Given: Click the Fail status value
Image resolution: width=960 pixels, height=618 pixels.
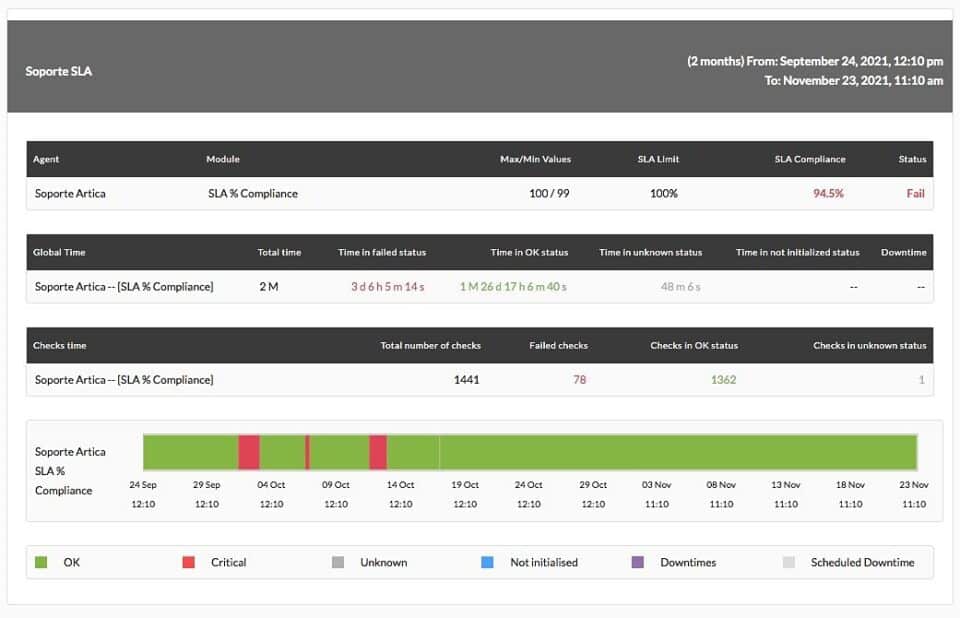Looking at the screenshot, I should (915, 194).
